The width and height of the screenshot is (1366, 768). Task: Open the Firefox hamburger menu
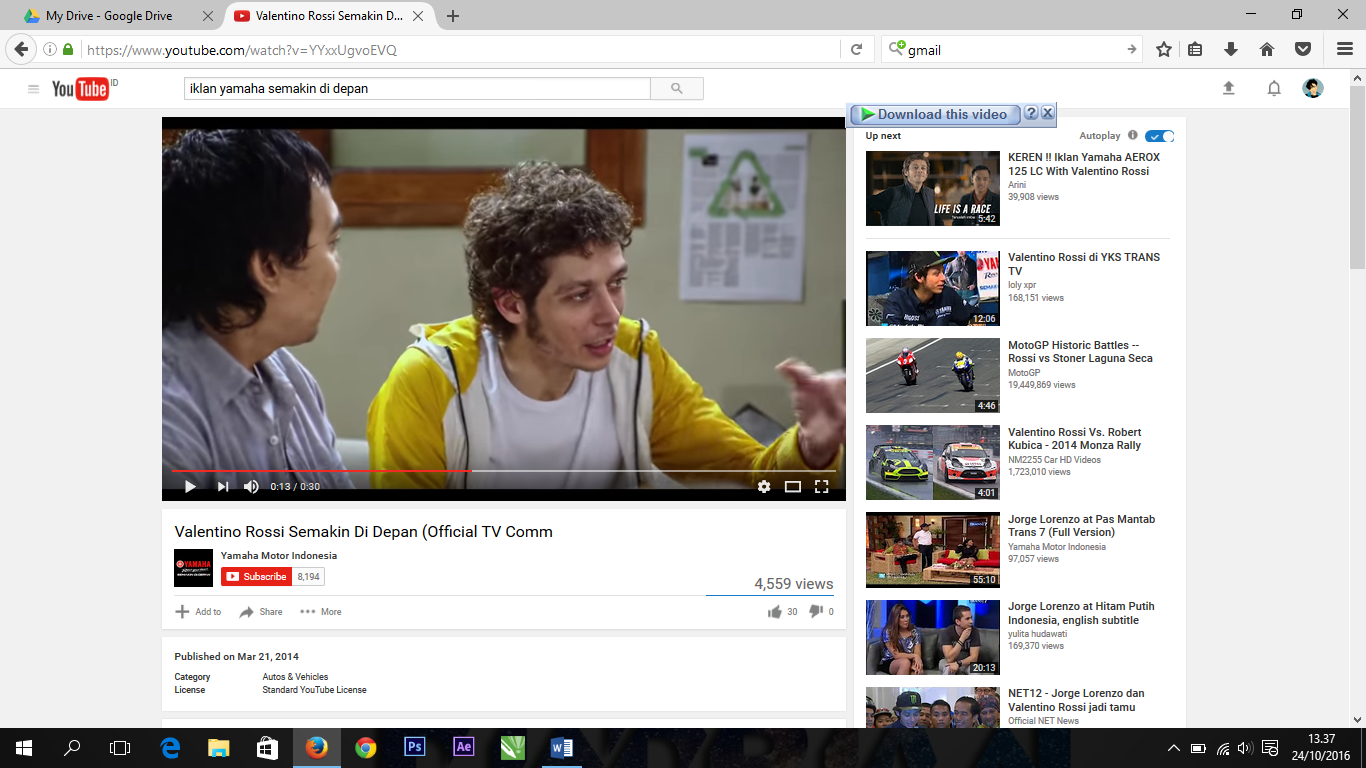pyautogui.click(x=1345, y=49)
